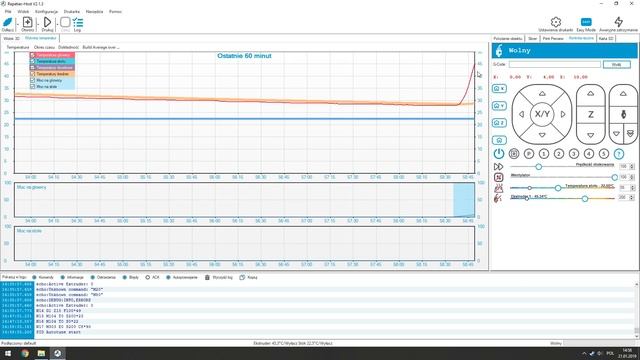Toggle extruder heater icon
Screen dimensions: 640x360
click(x=498, y=198)
